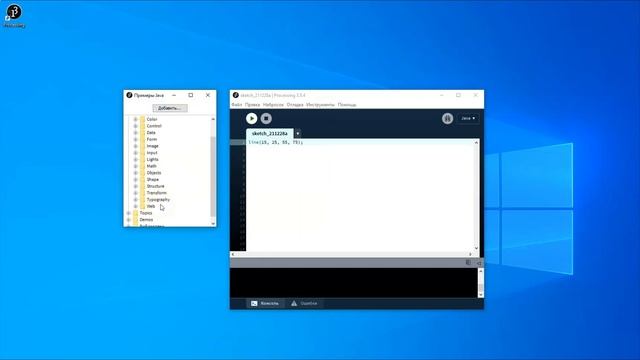The height and width of the screenshot is (360, 640).
Task: Select the Web folder label
Action: 151,207
